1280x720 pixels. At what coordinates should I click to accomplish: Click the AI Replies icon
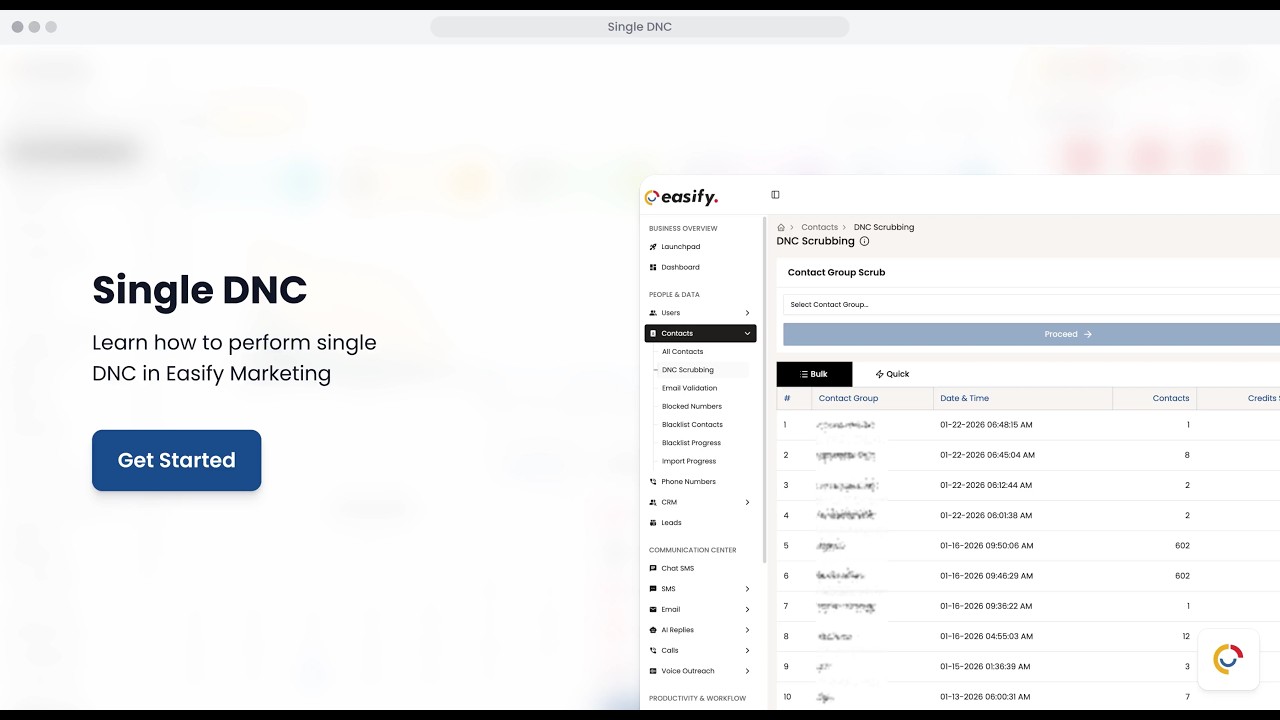tap(653, 630)
